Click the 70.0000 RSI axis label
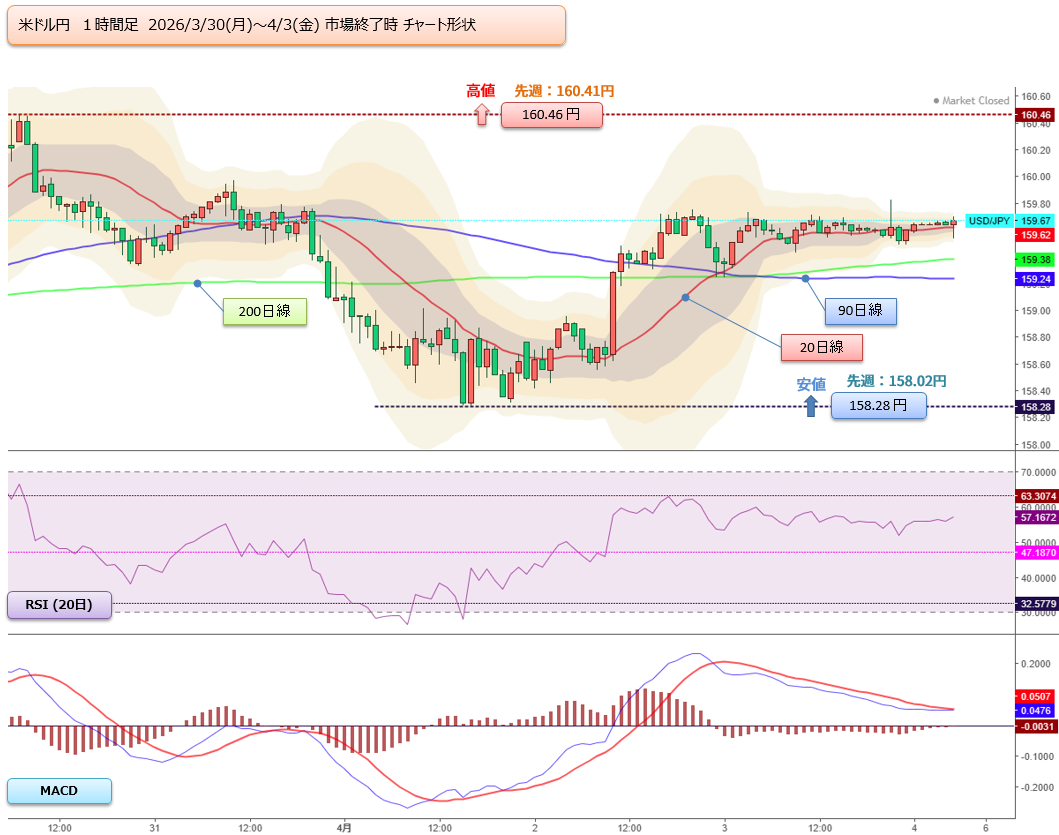 click(1038, 472)
